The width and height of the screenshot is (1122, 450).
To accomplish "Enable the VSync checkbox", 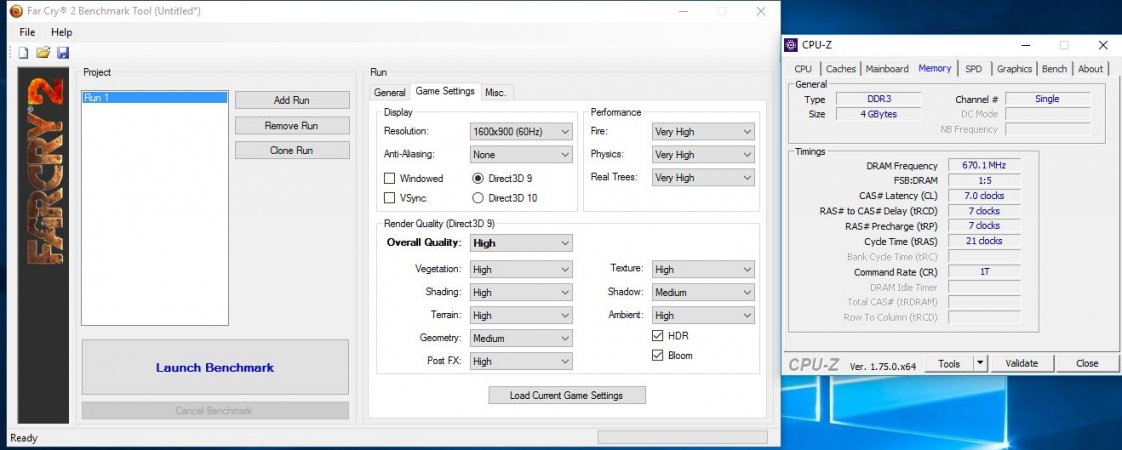I will coord(390,197).
